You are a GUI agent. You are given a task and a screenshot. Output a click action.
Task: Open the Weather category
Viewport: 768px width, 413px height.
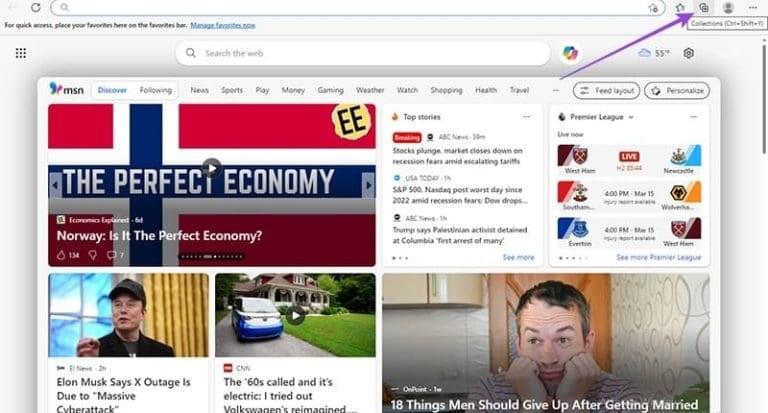click(370, 90)
